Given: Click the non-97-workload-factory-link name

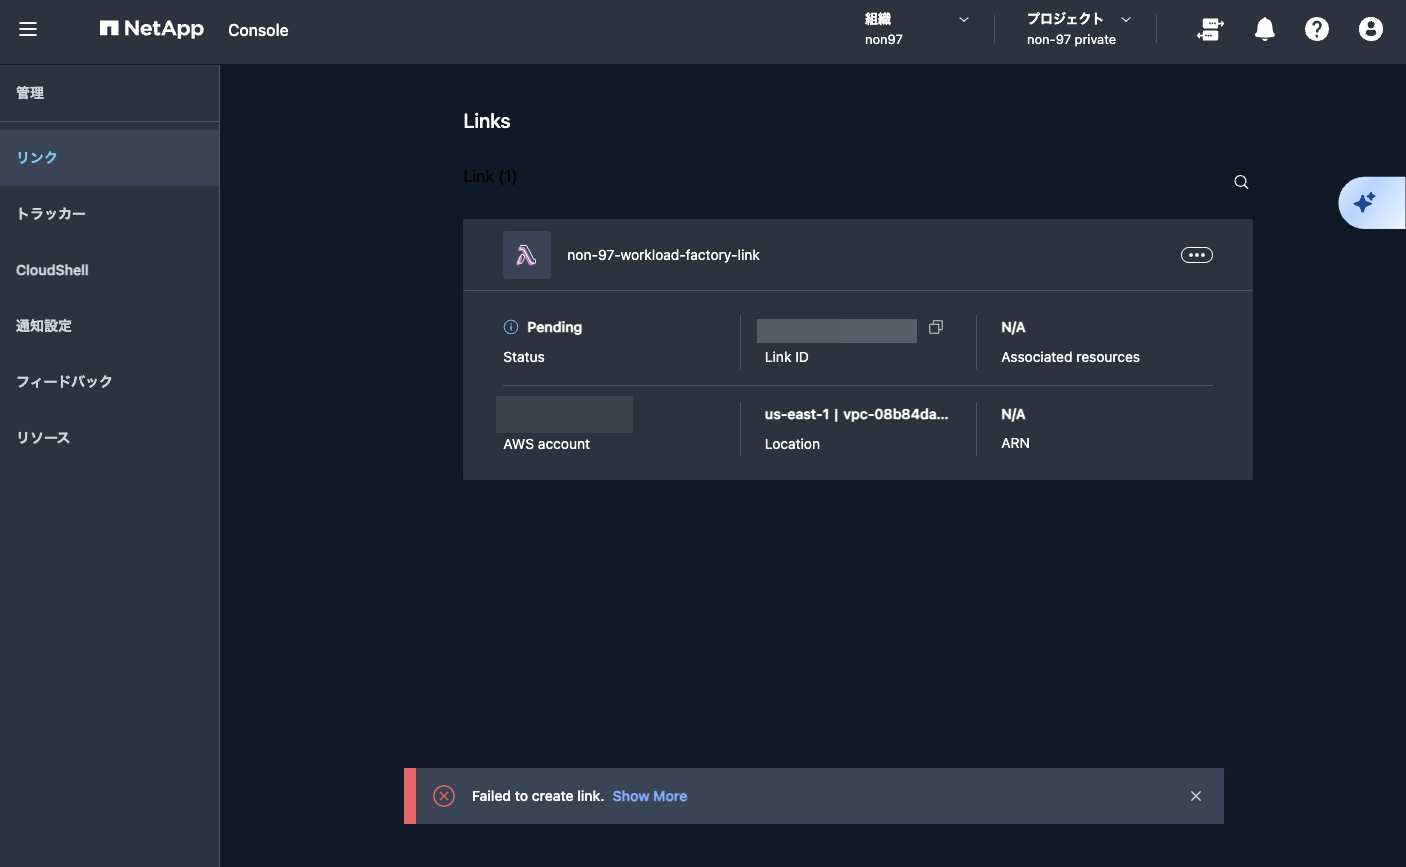Looking at the screenshot, I should (x=663, y=255).
